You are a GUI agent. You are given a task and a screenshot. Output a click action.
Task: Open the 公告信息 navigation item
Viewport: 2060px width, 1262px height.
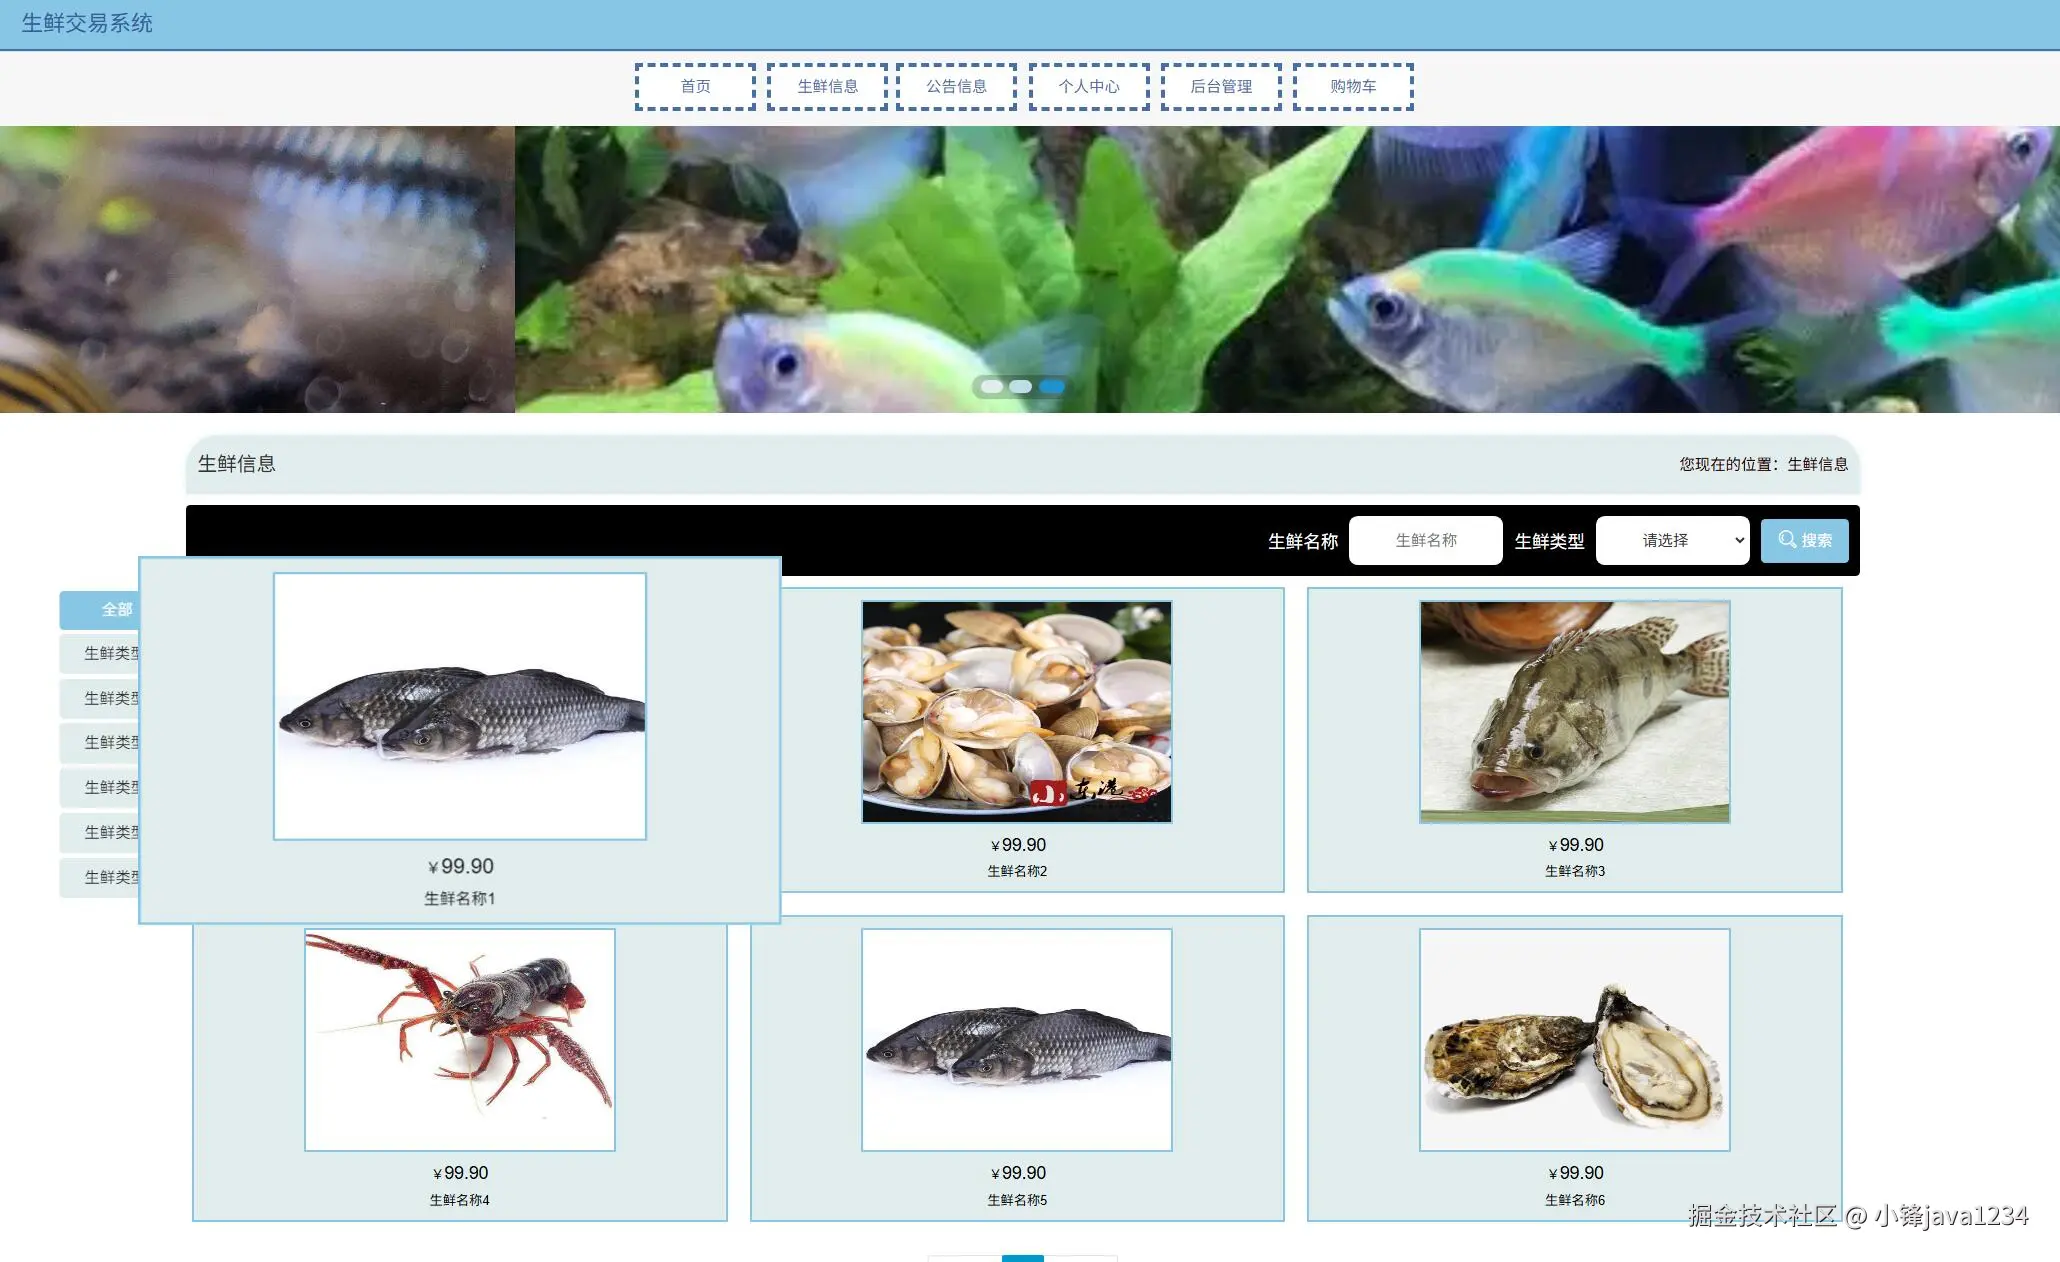[956, 86]
